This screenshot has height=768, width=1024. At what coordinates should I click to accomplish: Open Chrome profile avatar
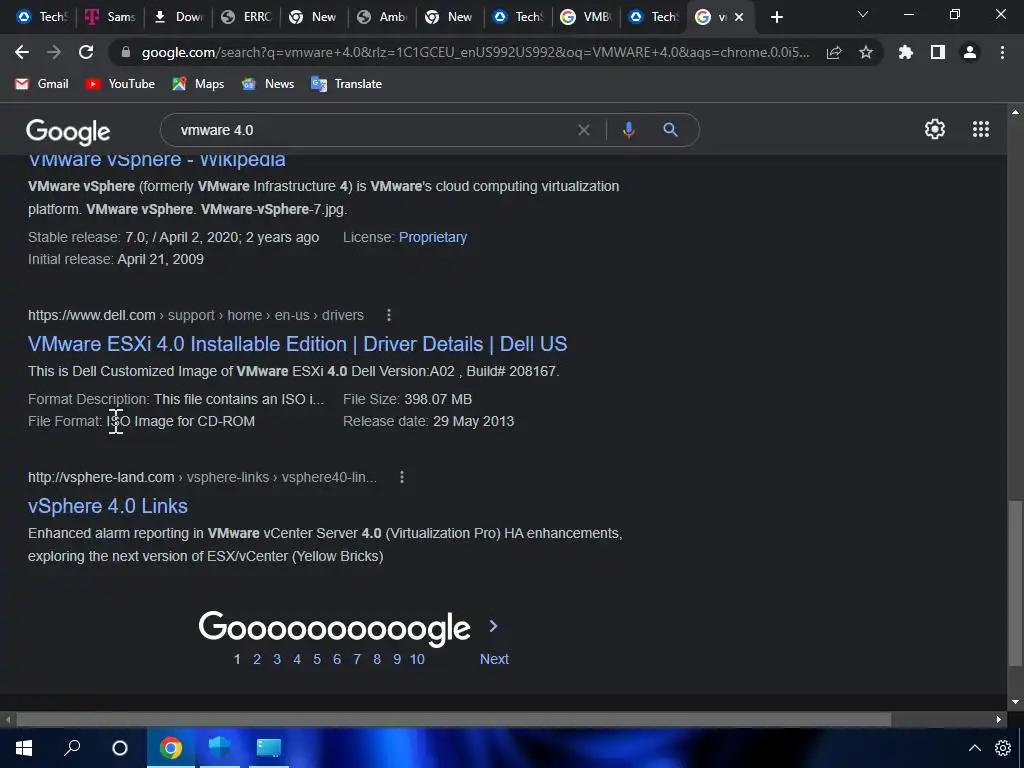(x=970, y=52)
